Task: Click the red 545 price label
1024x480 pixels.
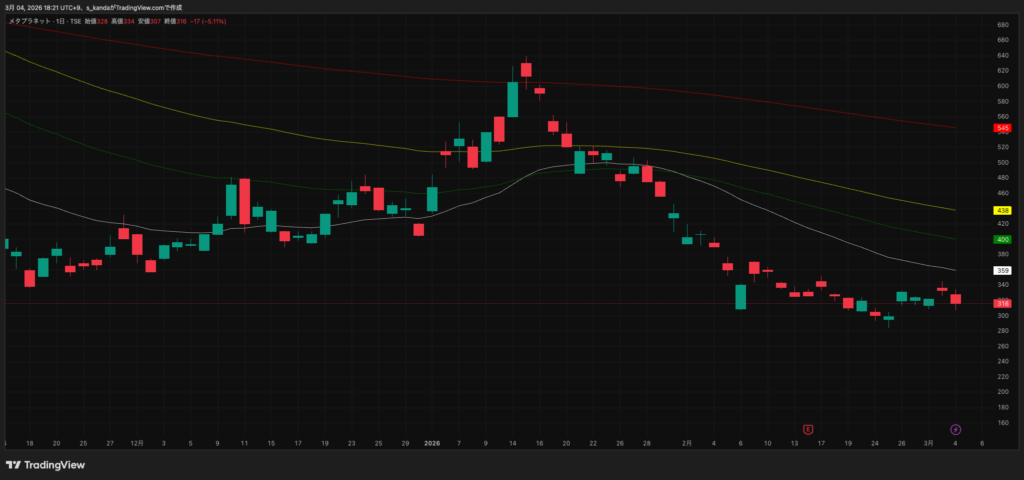Action: (x=1002, y=128)
